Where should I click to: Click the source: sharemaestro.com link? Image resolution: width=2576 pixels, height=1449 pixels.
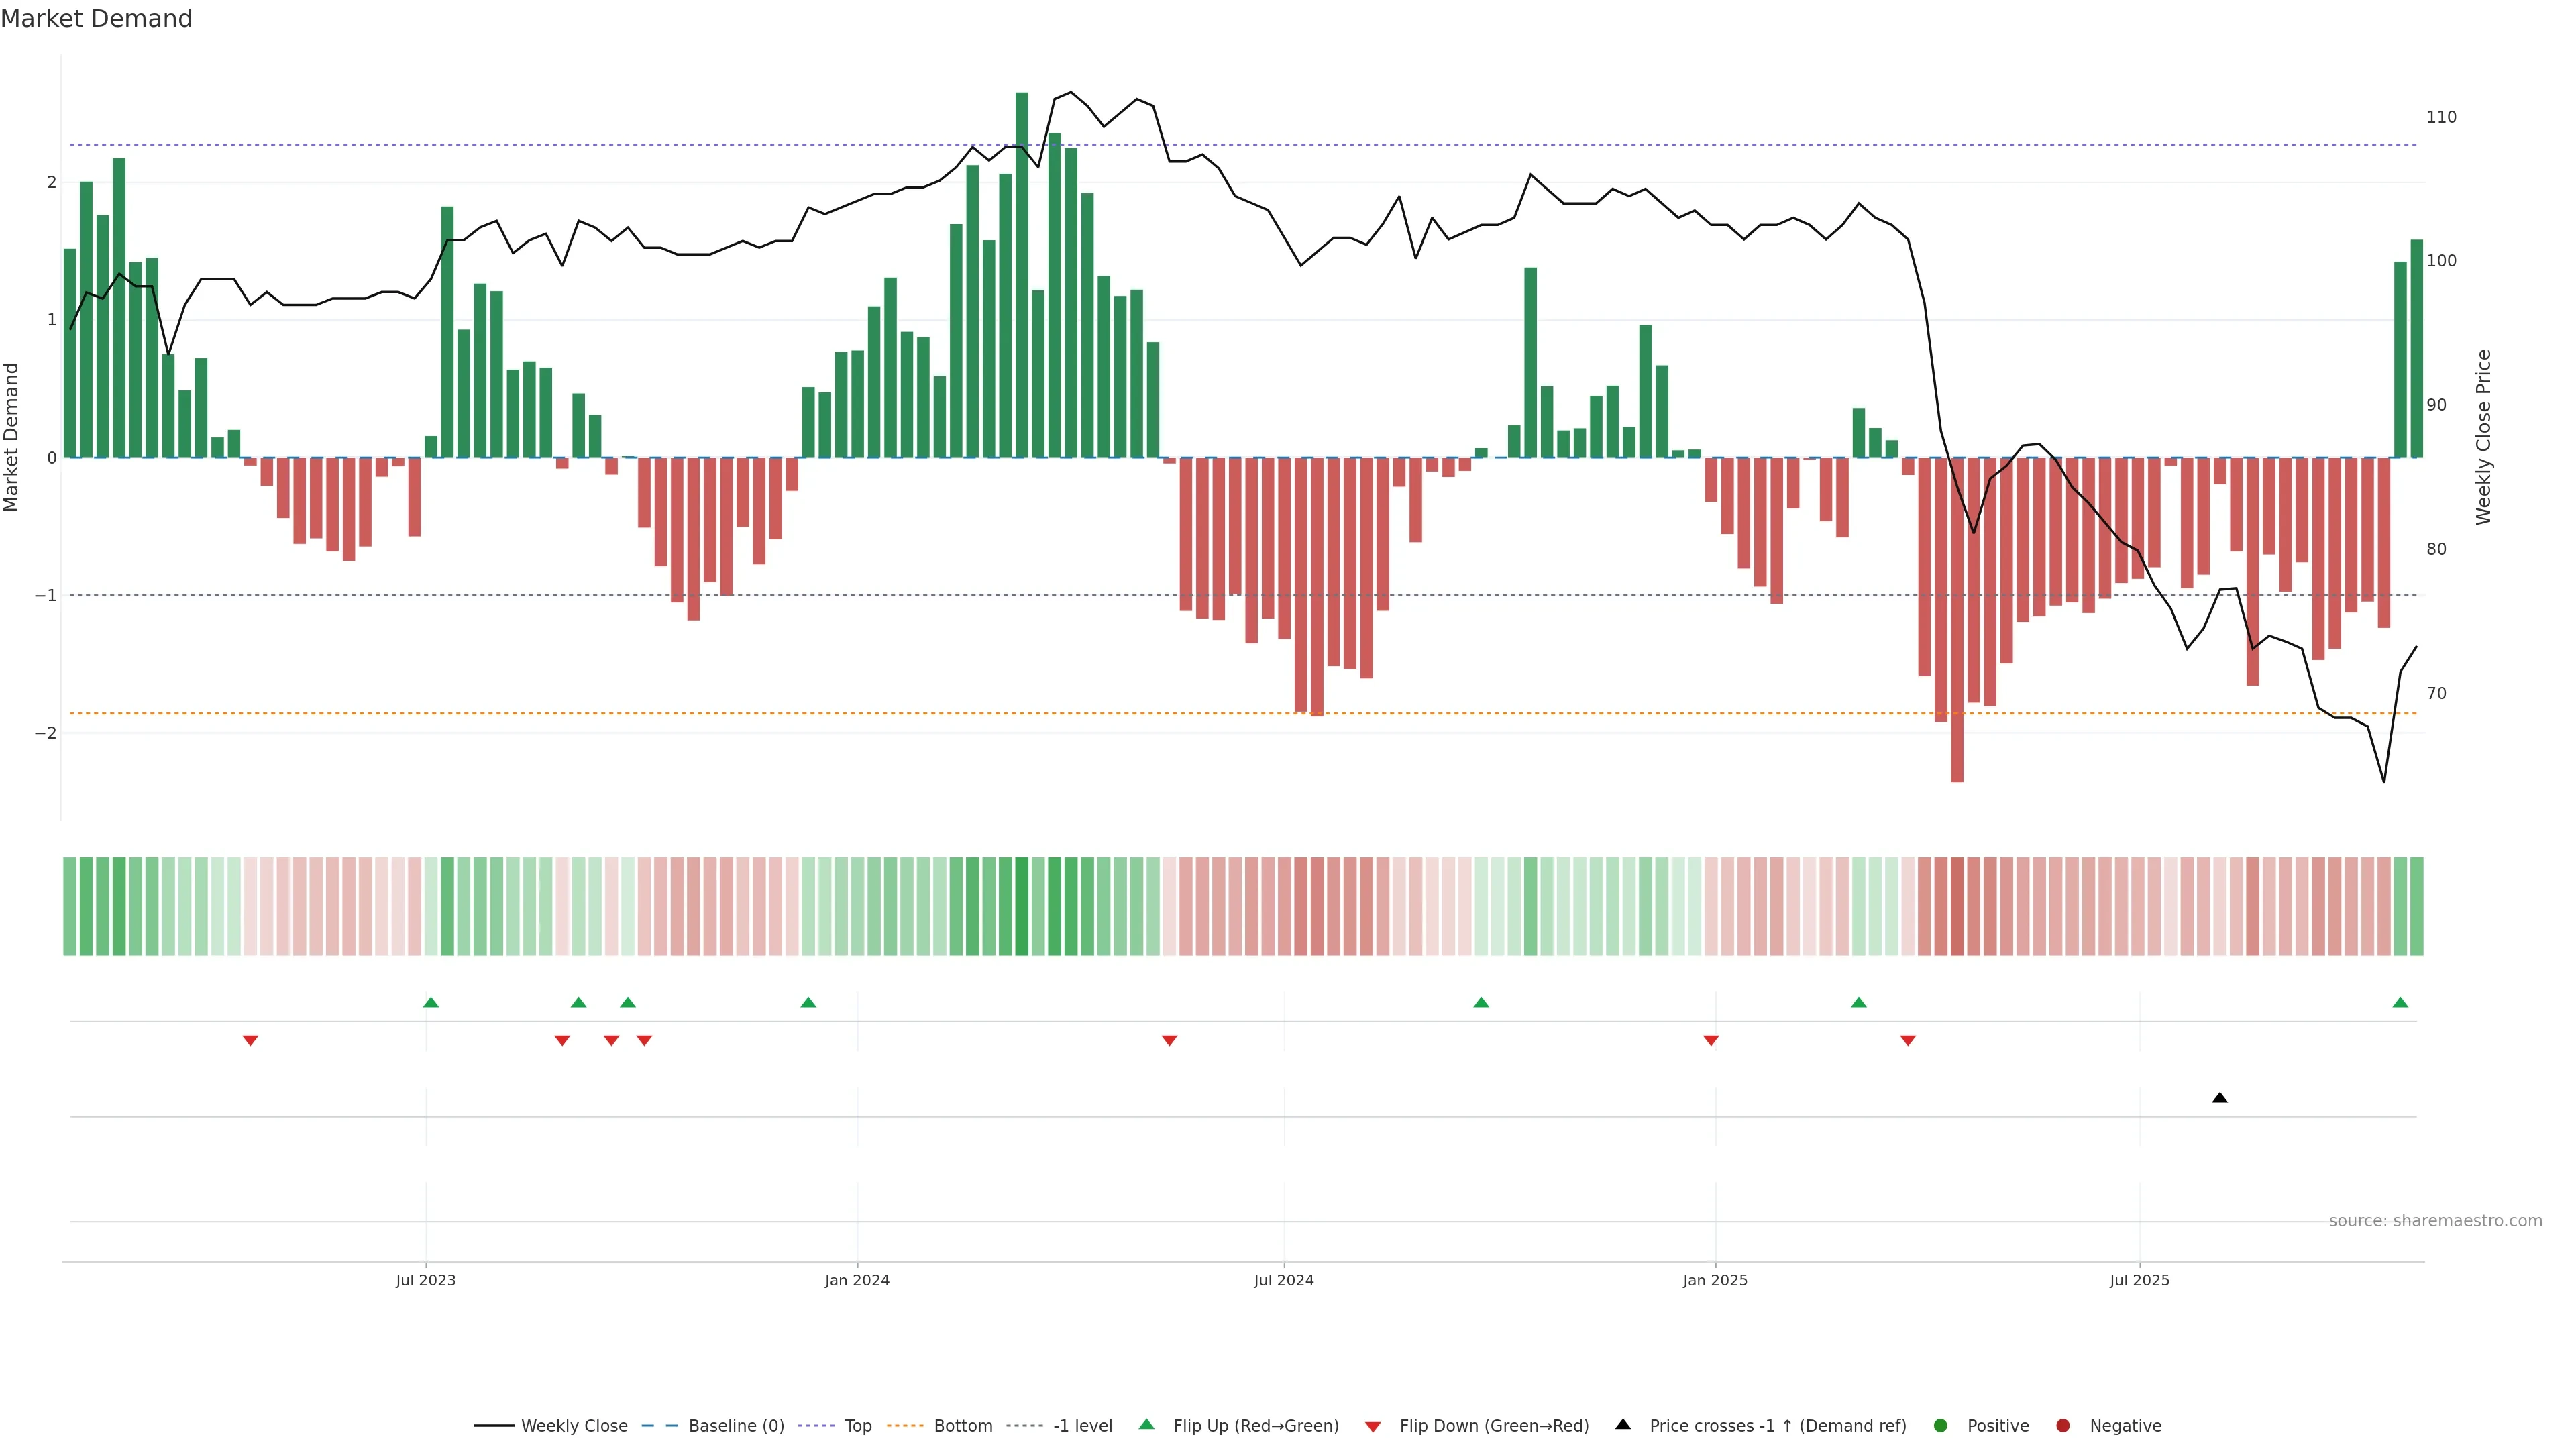(x=2435, y=1221)
